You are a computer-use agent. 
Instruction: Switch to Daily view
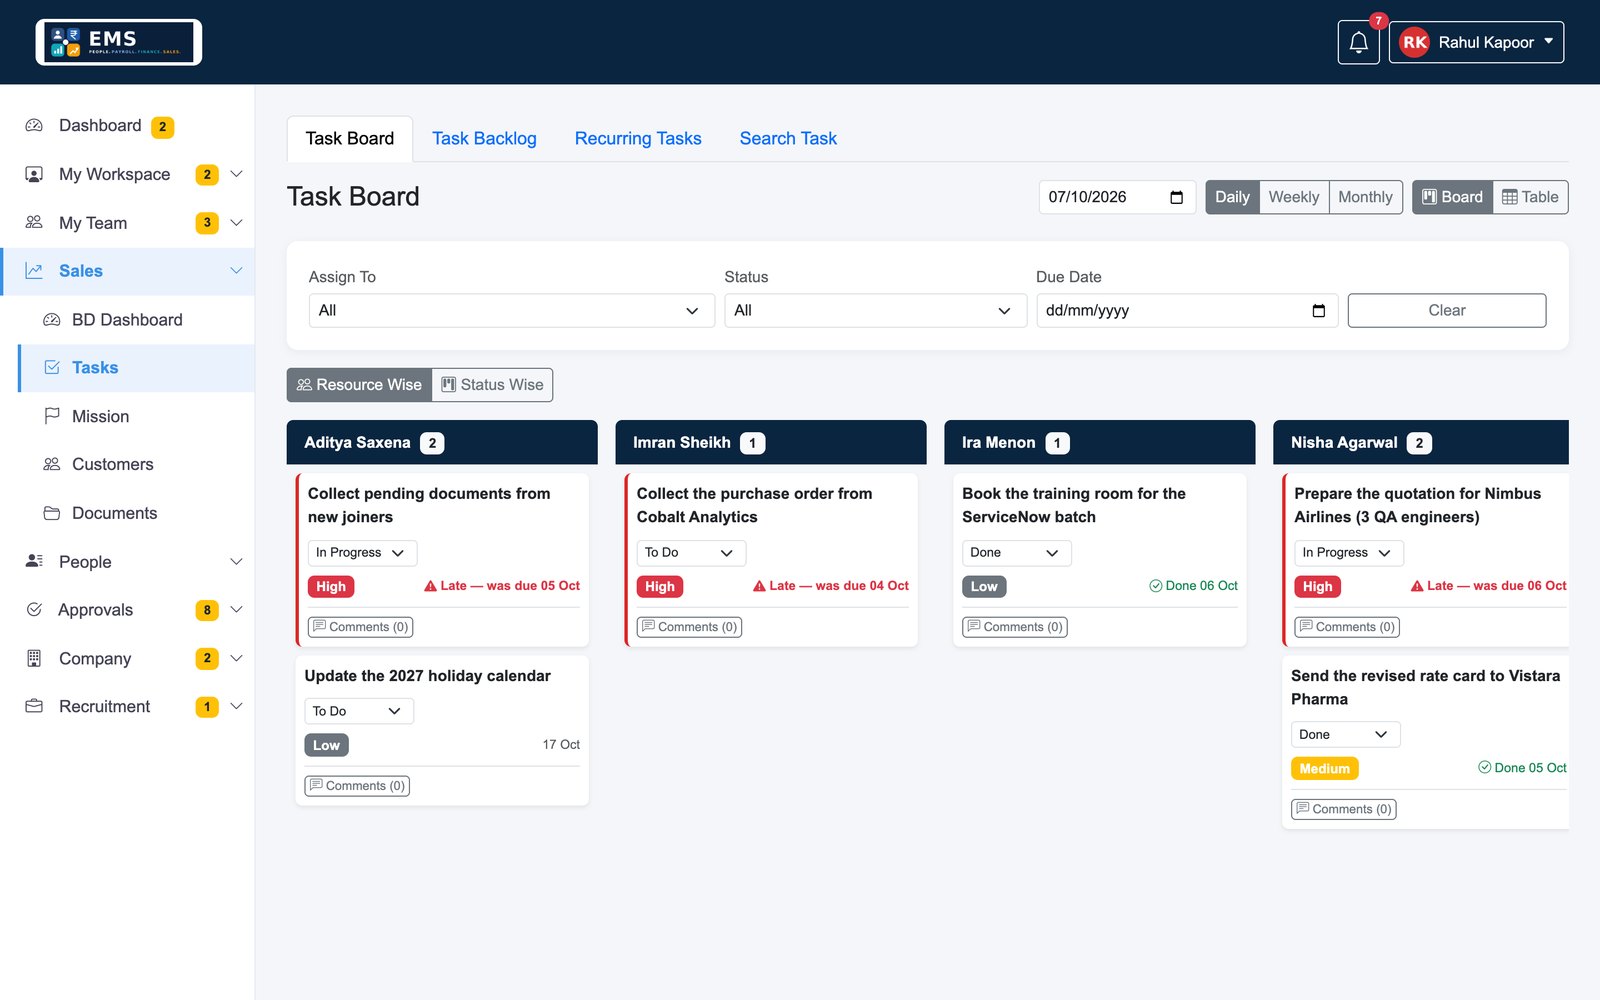coord(1232,197)
